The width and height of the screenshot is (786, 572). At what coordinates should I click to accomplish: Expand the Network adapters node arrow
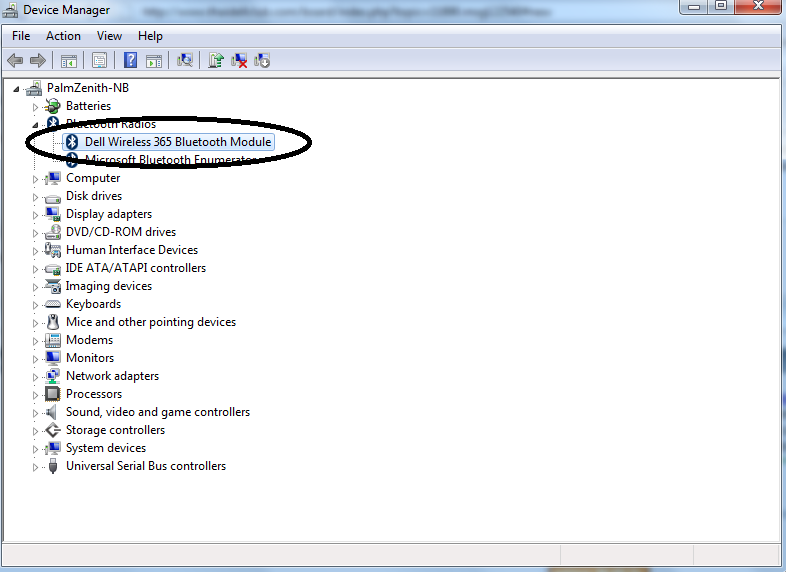35,377
